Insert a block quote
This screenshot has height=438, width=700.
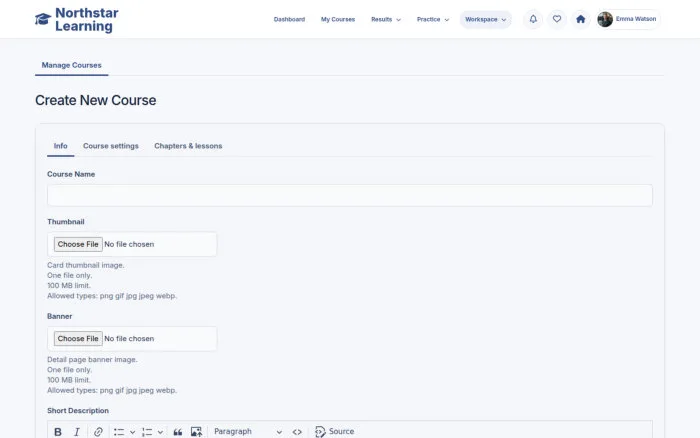178,432
